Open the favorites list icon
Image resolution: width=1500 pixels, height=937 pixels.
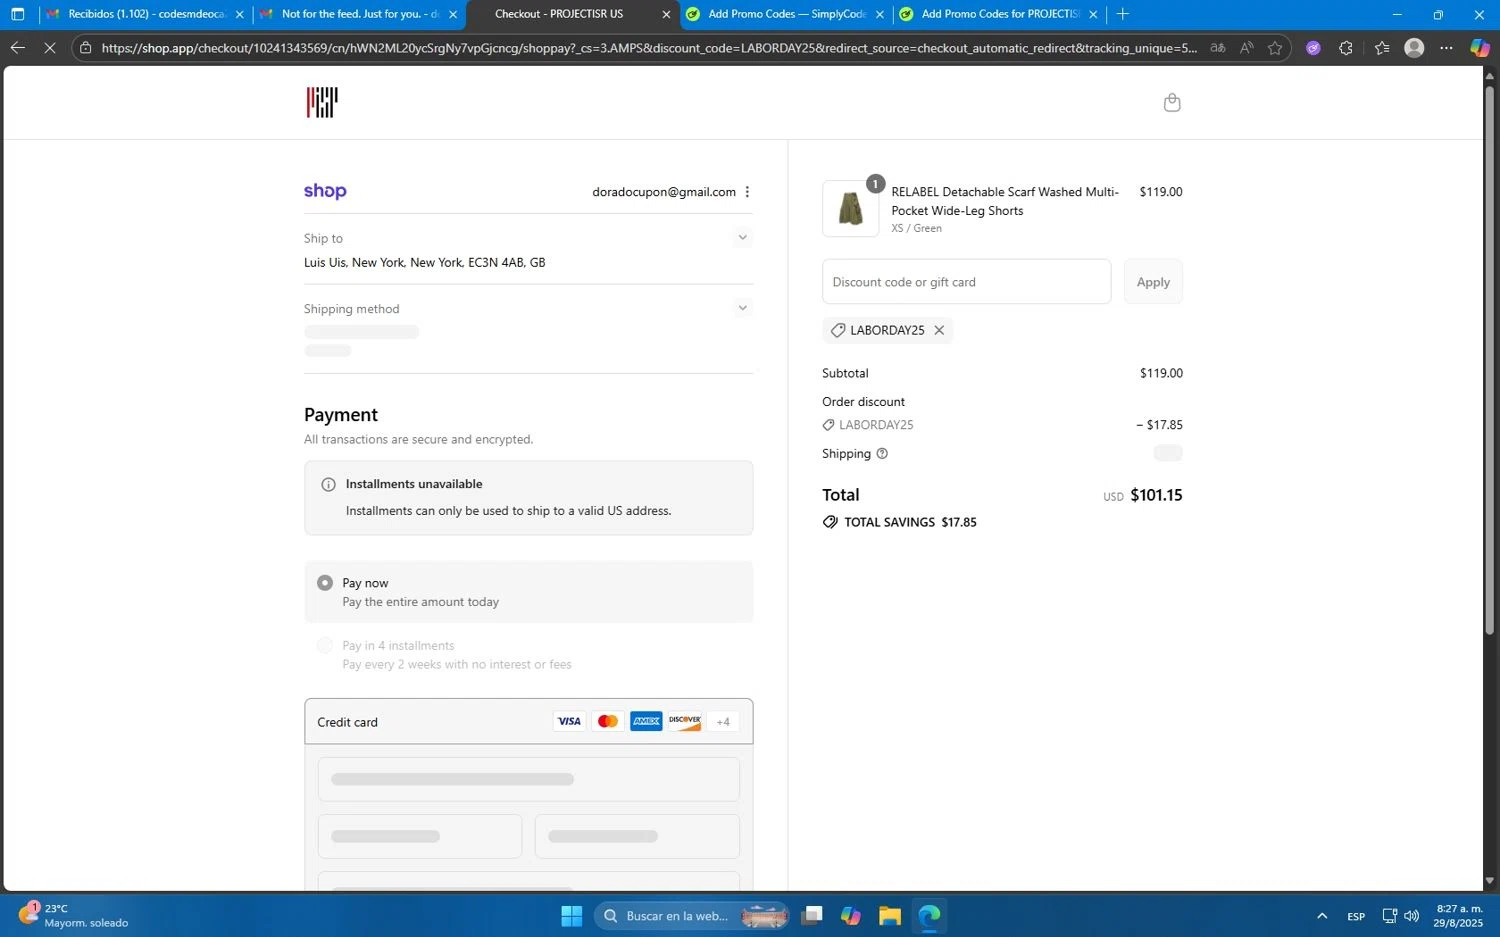tap(1382, 47)
